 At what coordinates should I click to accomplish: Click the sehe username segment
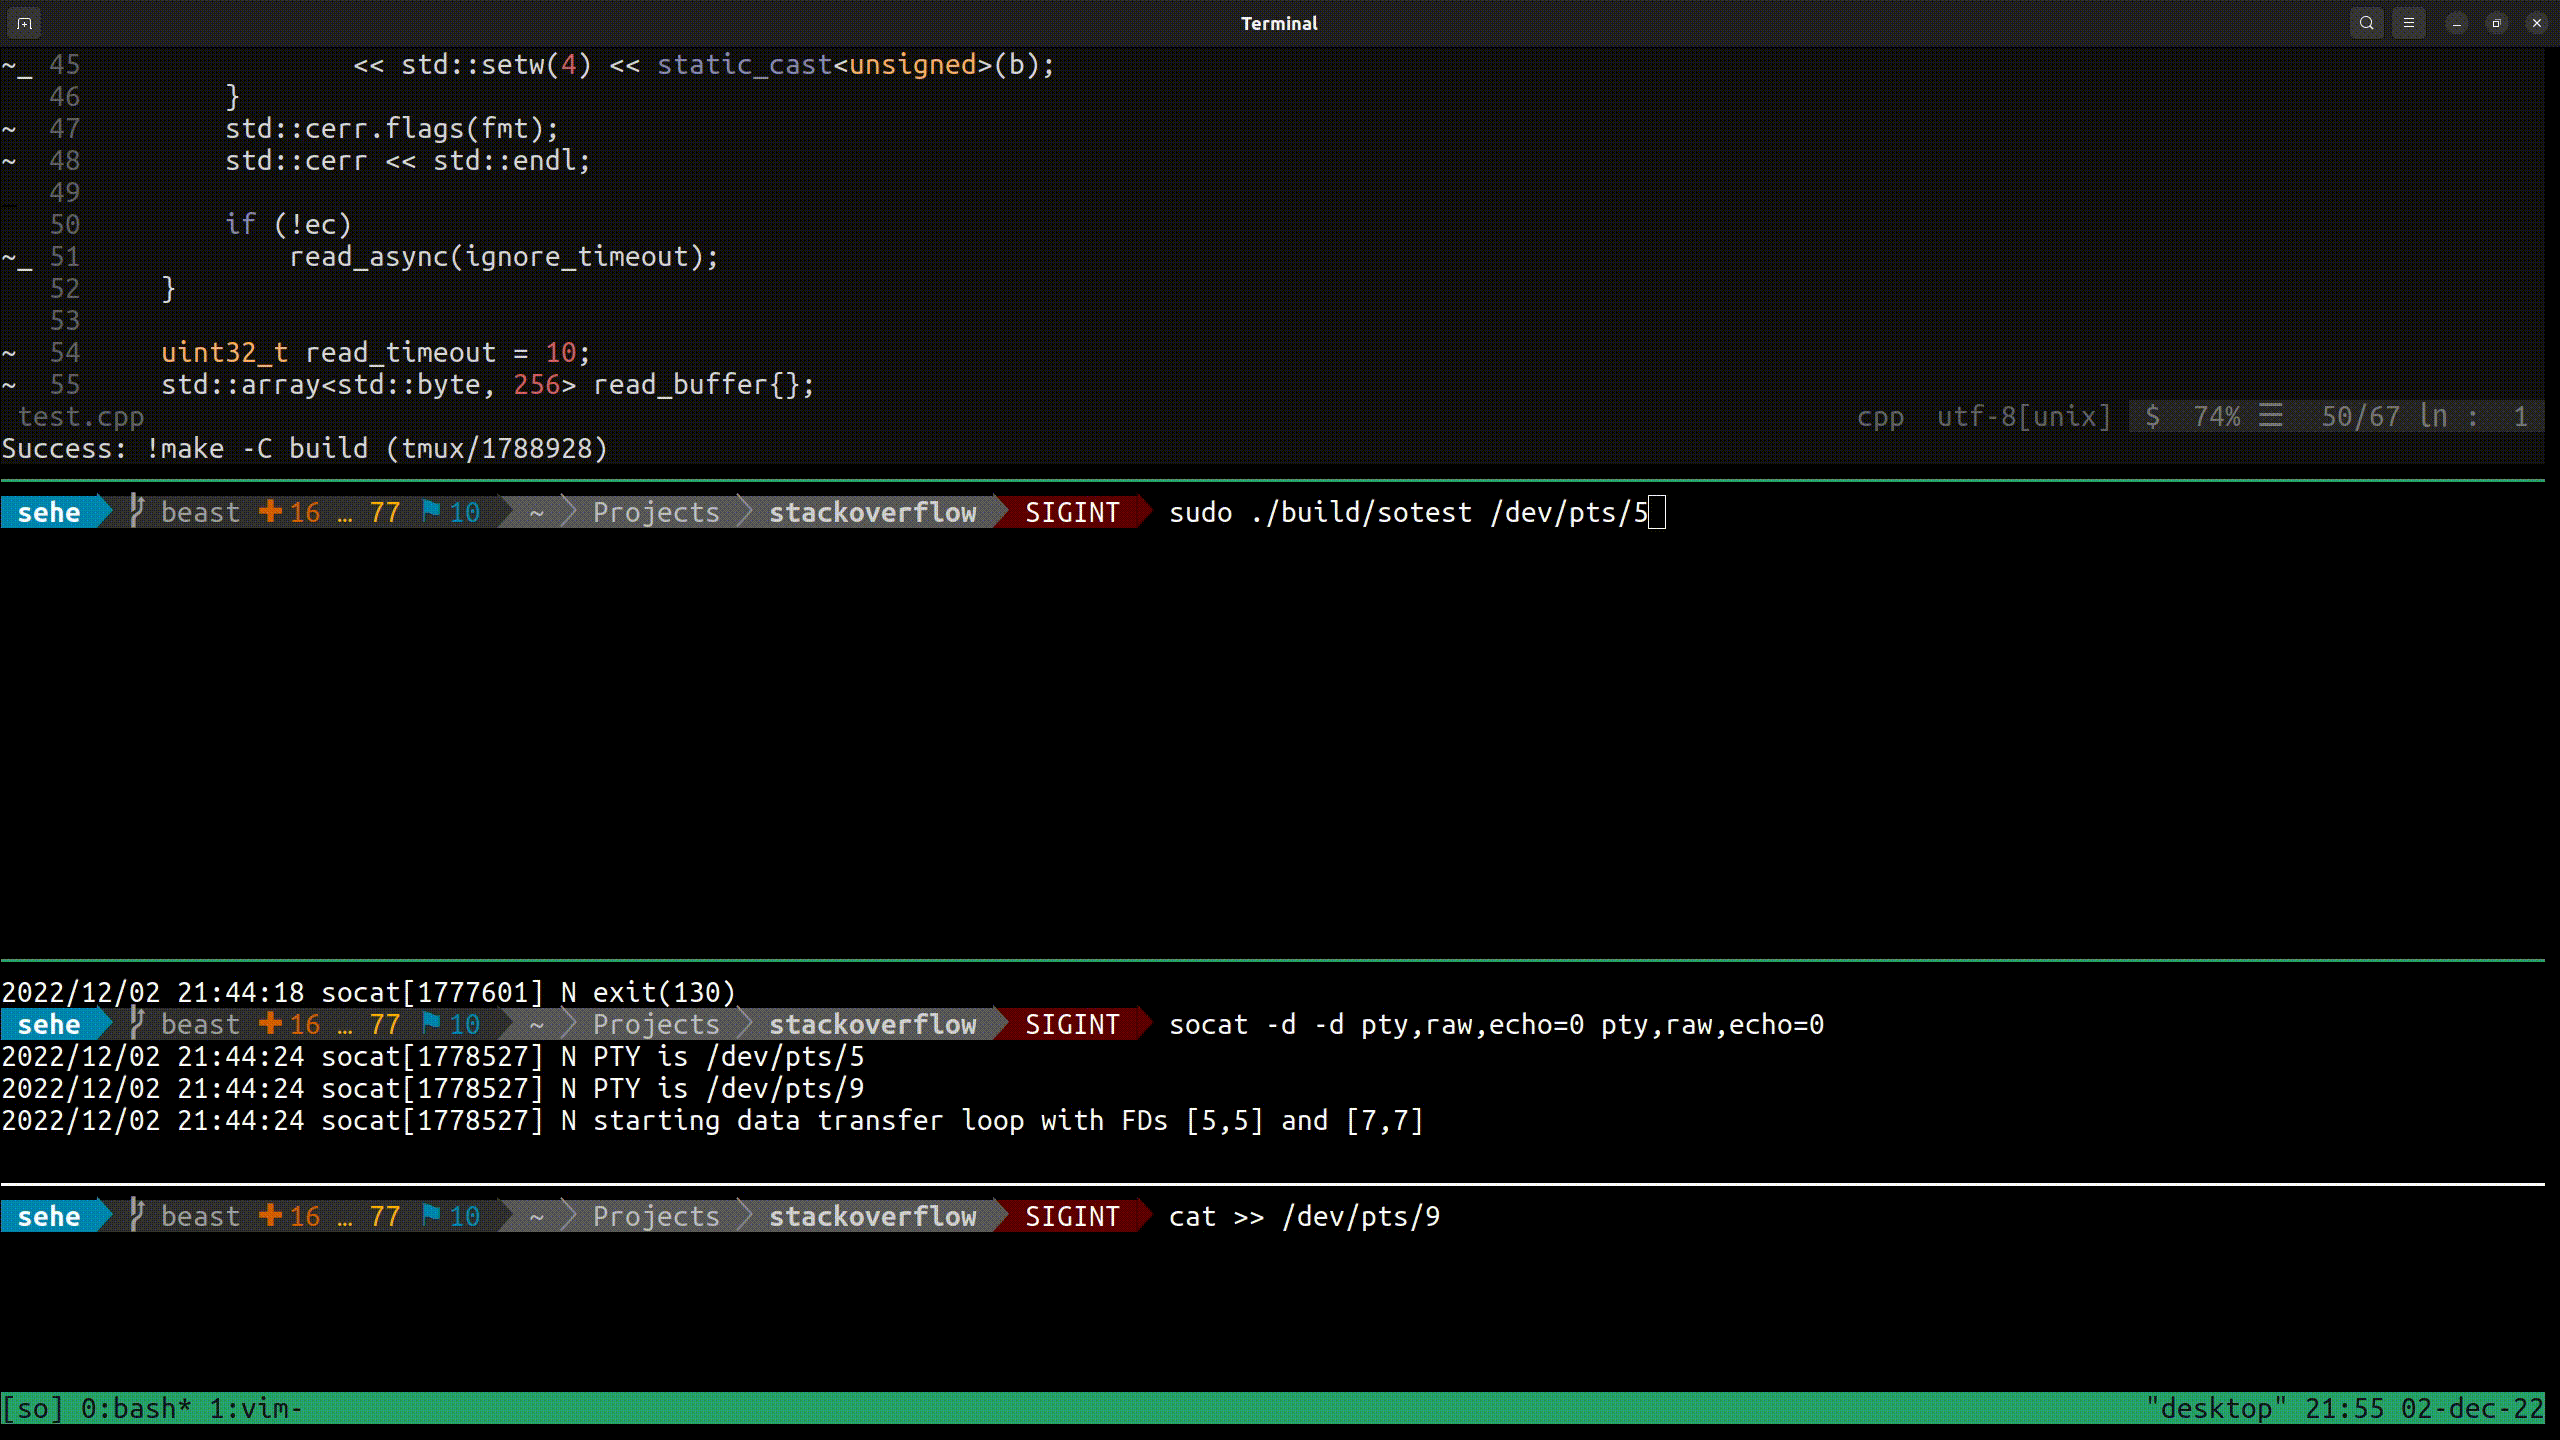click(x=48, y=511)
